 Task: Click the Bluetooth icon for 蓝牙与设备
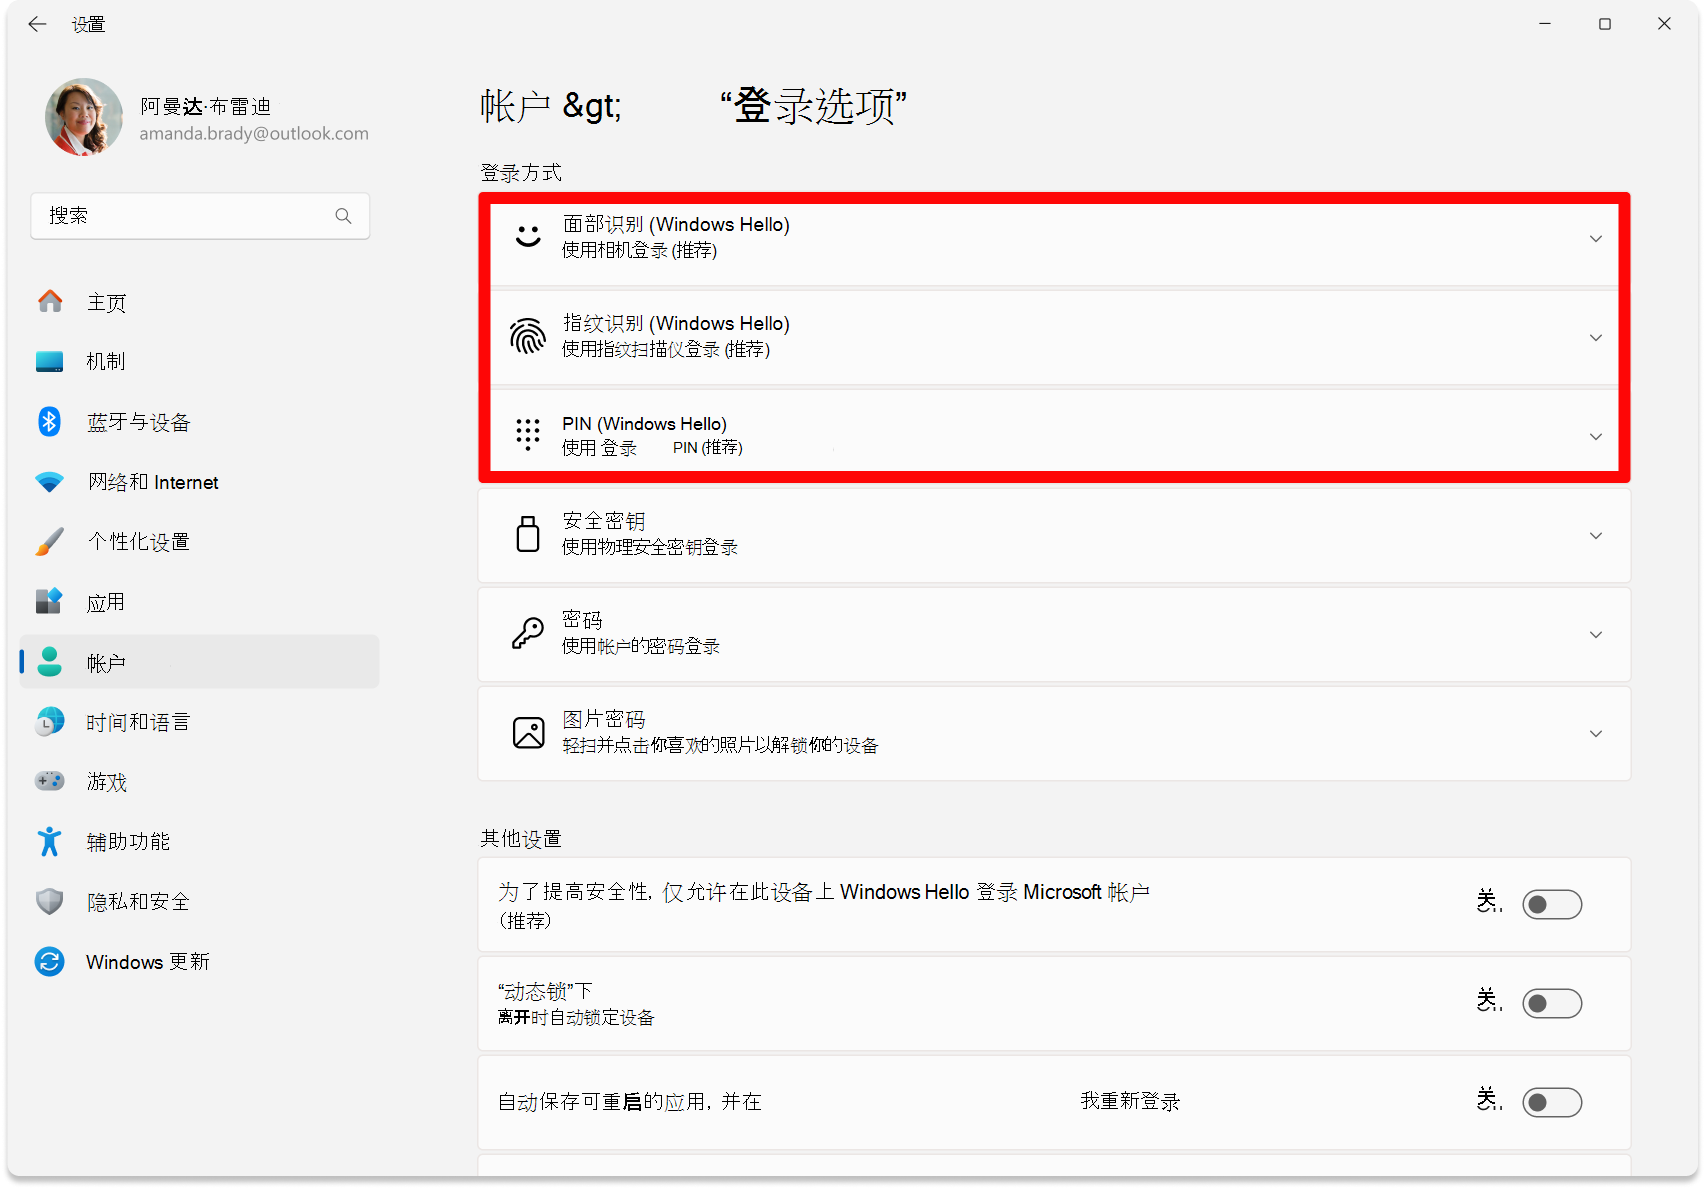tap(49, 421)
